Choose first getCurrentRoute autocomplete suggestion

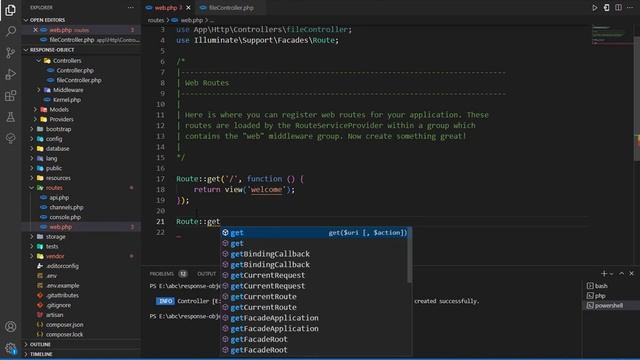click(x=314, y=297)
